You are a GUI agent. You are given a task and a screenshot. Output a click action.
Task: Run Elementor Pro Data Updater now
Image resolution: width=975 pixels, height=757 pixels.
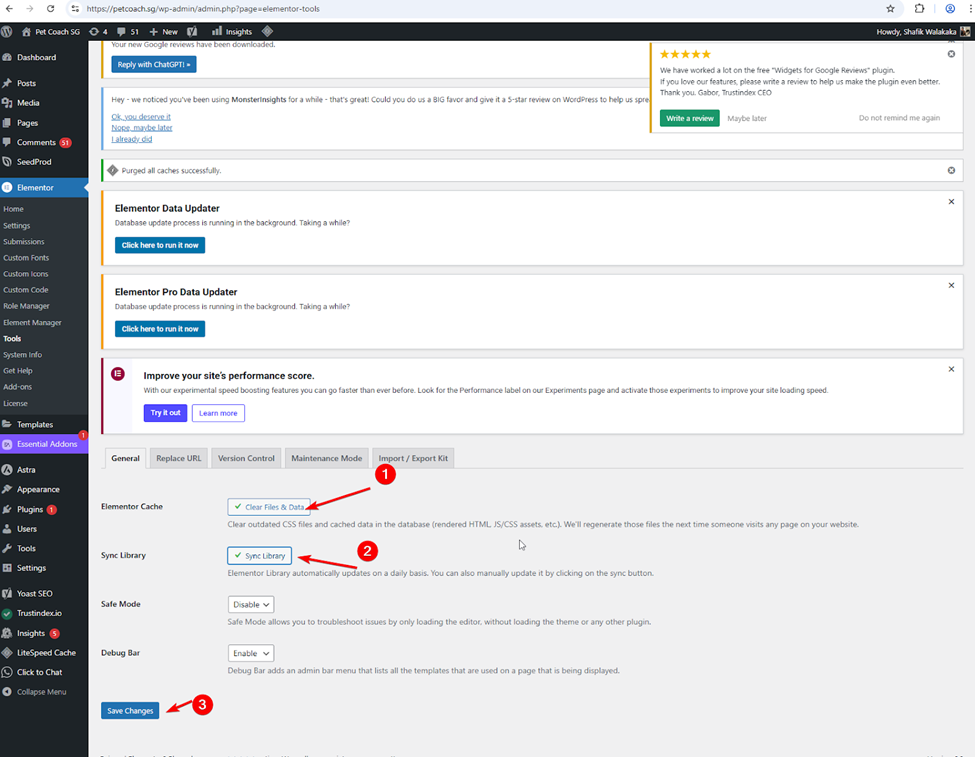pos(160,329)
